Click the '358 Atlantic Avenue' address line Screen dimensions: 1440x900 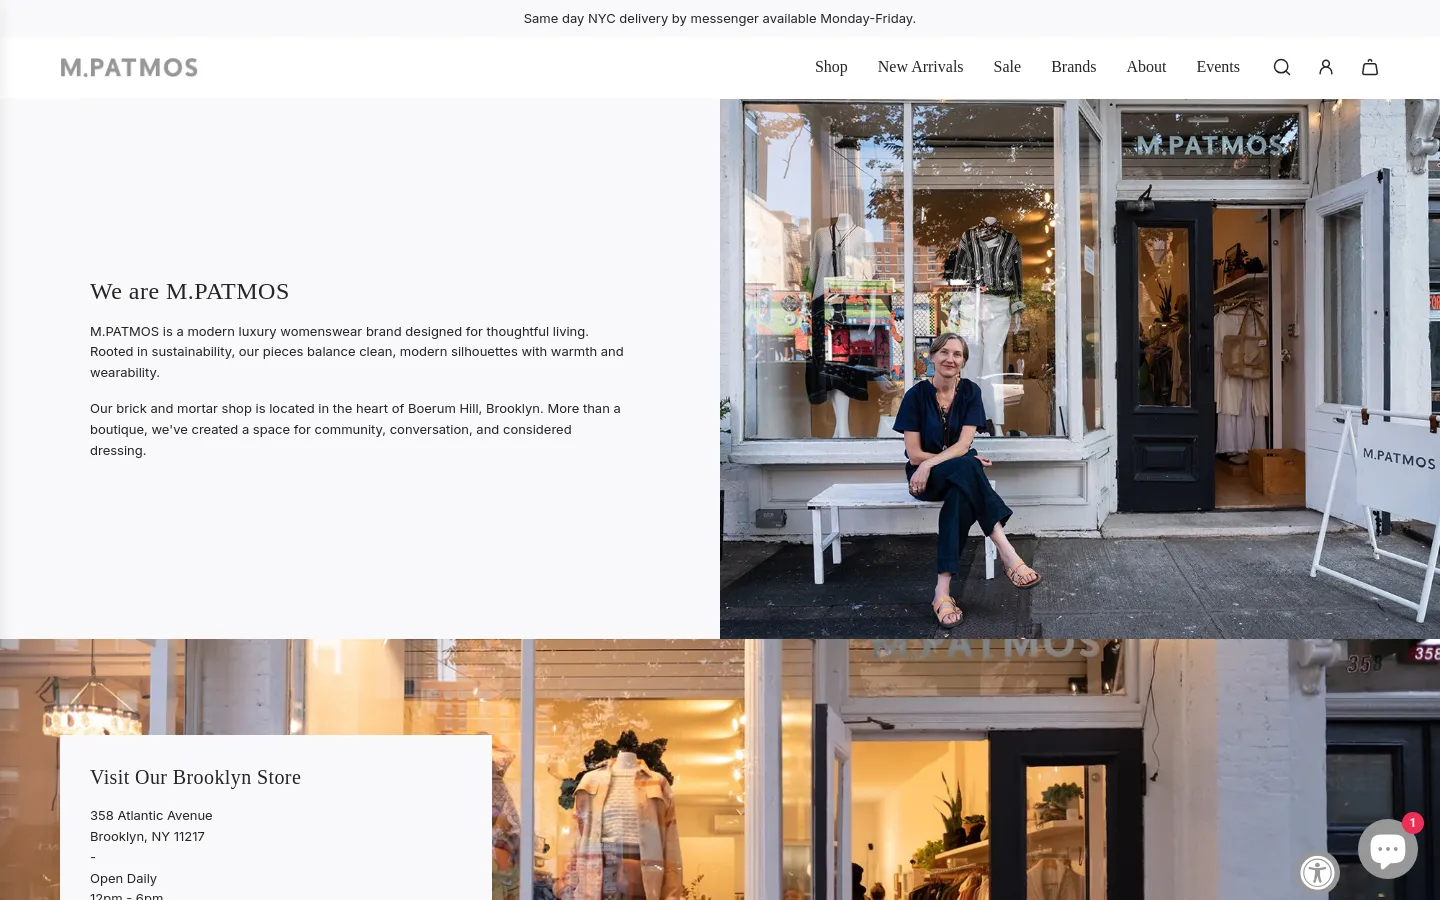pyautogui.click(x=151, y=816)
